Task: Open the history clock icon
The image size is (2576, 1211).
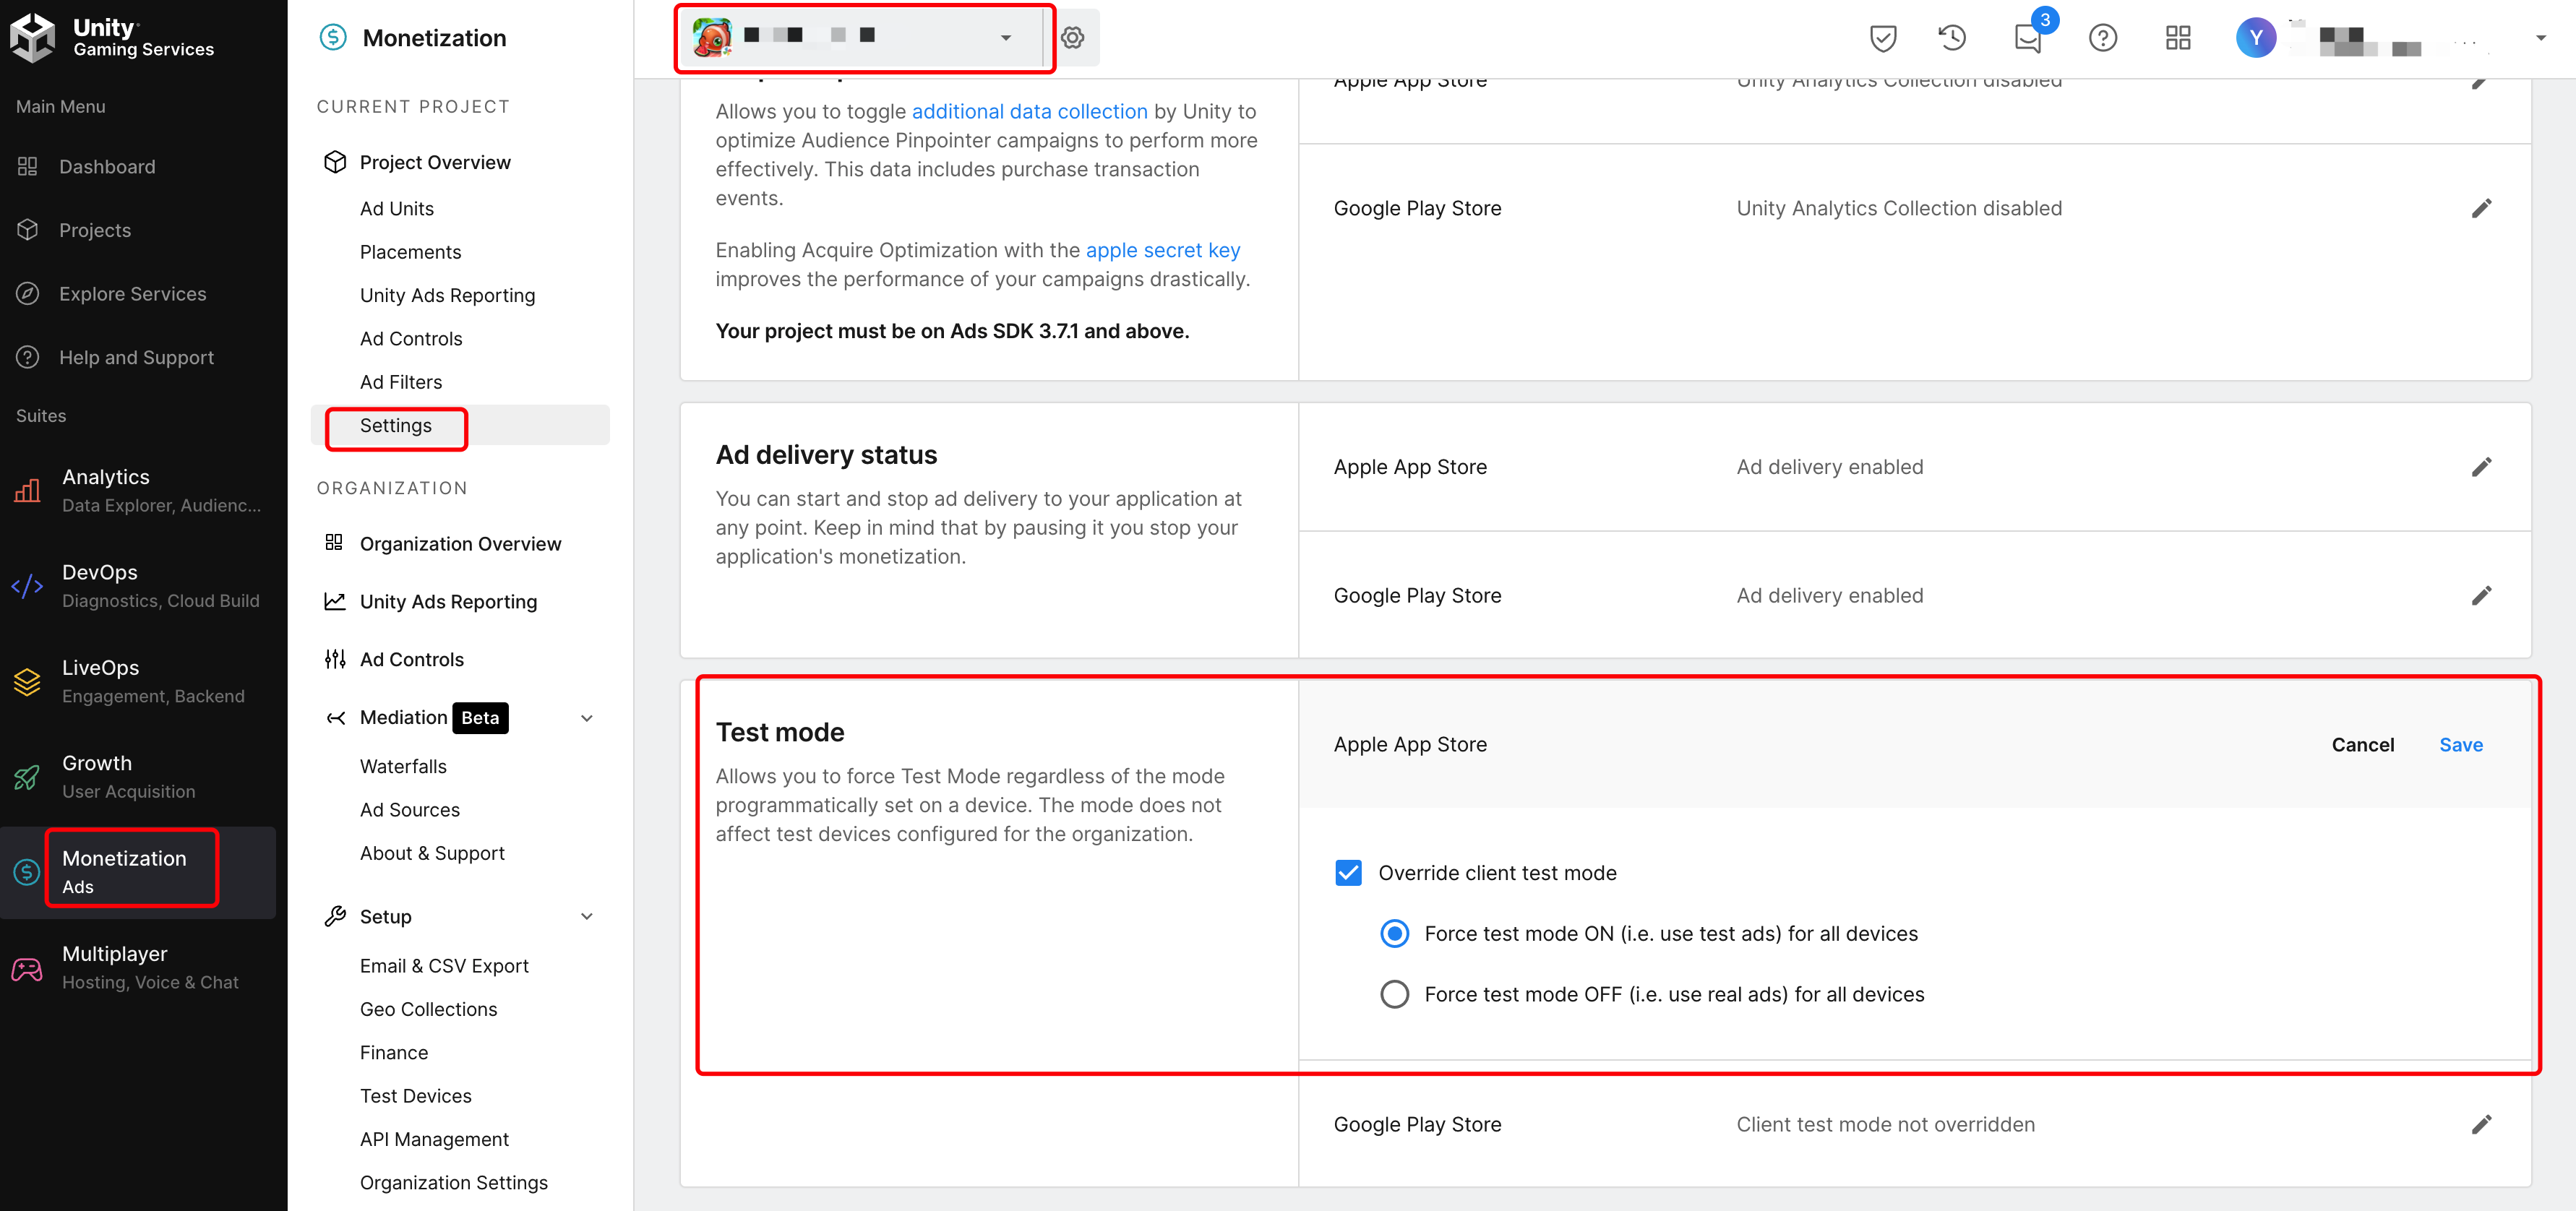Action: pos(1953,38)
